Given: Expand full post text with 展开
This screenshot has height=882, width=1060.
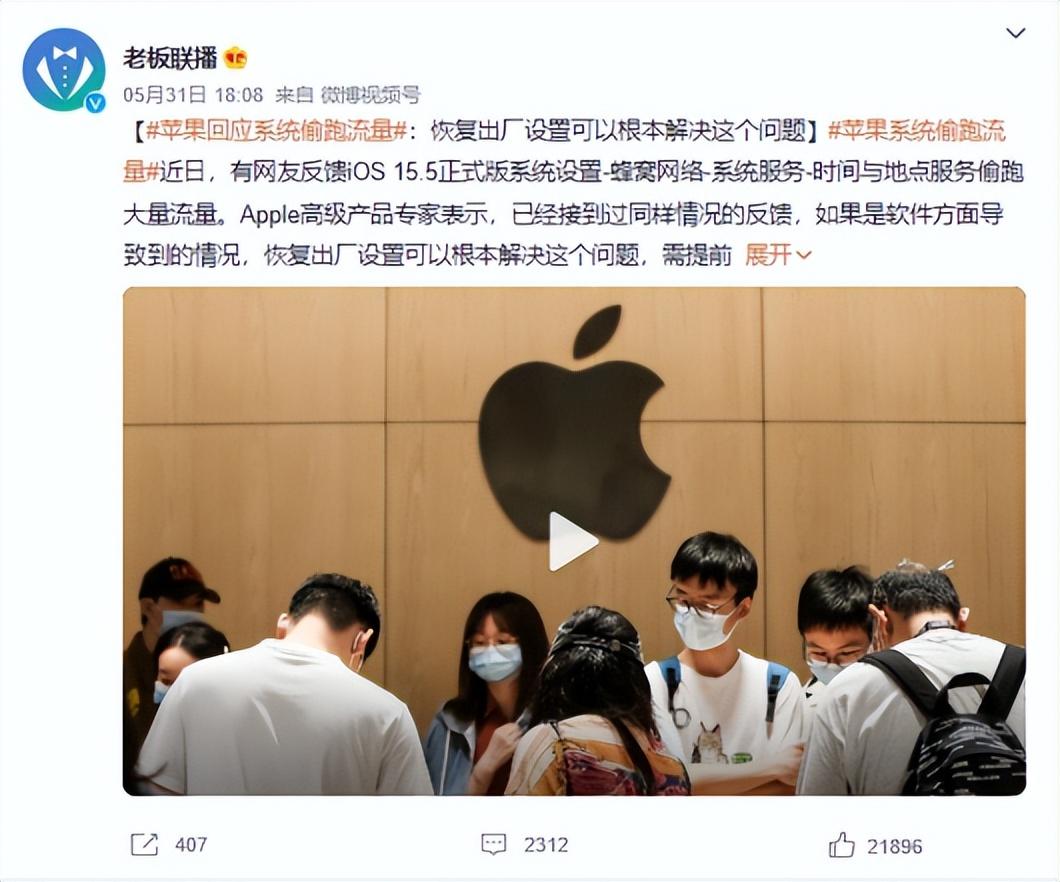Looking at the screenshot, I should (x=769, y=255).
